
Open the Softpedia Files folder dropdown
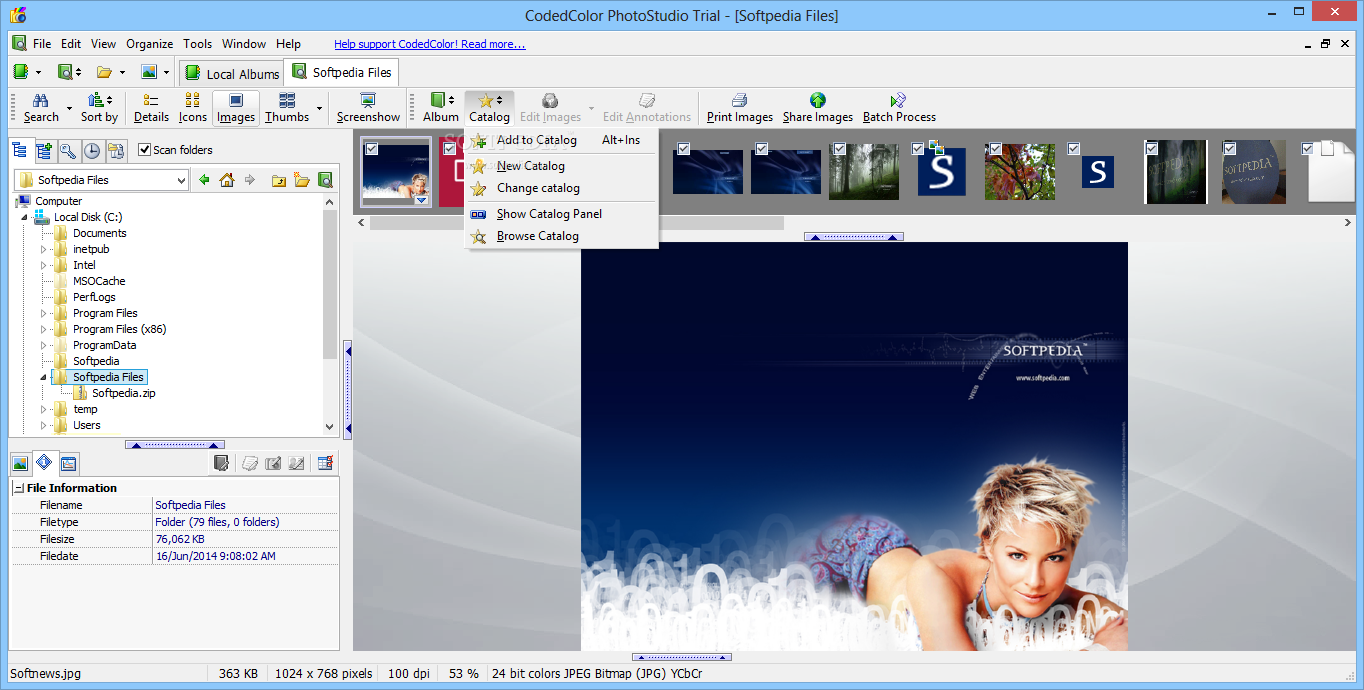point(181,180)
